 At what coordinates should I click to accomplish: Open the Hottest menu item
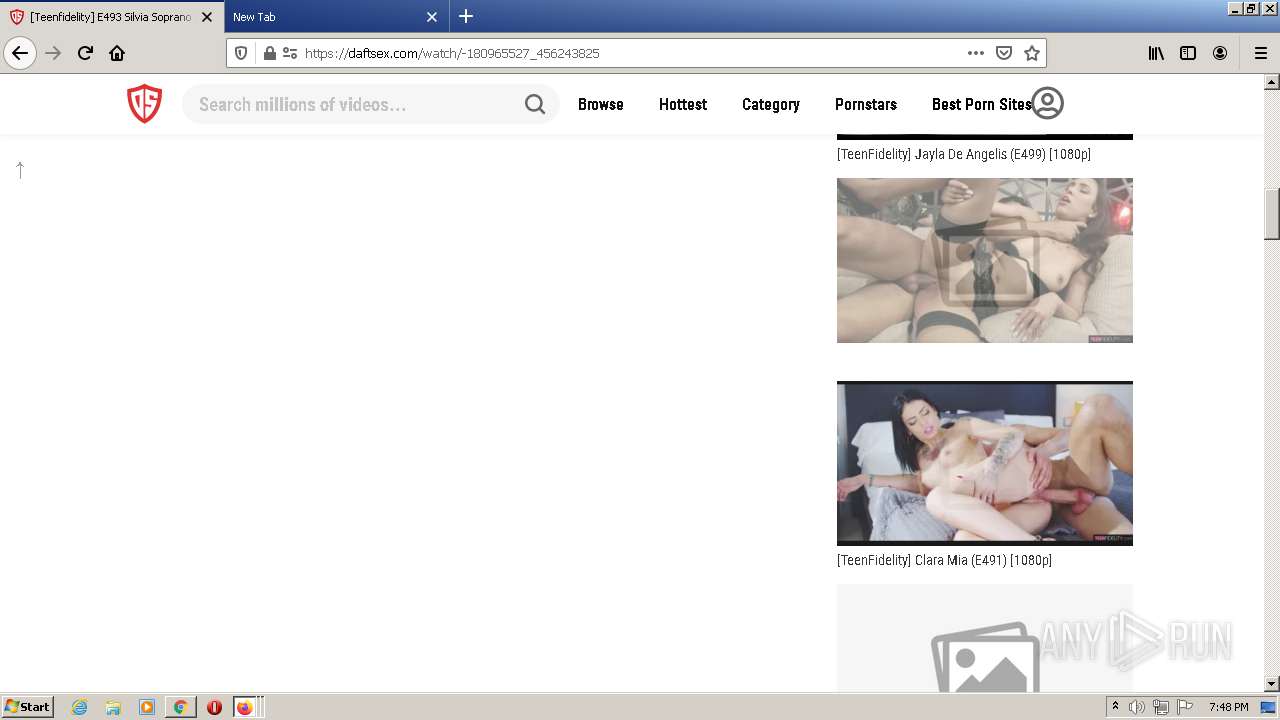(x=683, y=104)
